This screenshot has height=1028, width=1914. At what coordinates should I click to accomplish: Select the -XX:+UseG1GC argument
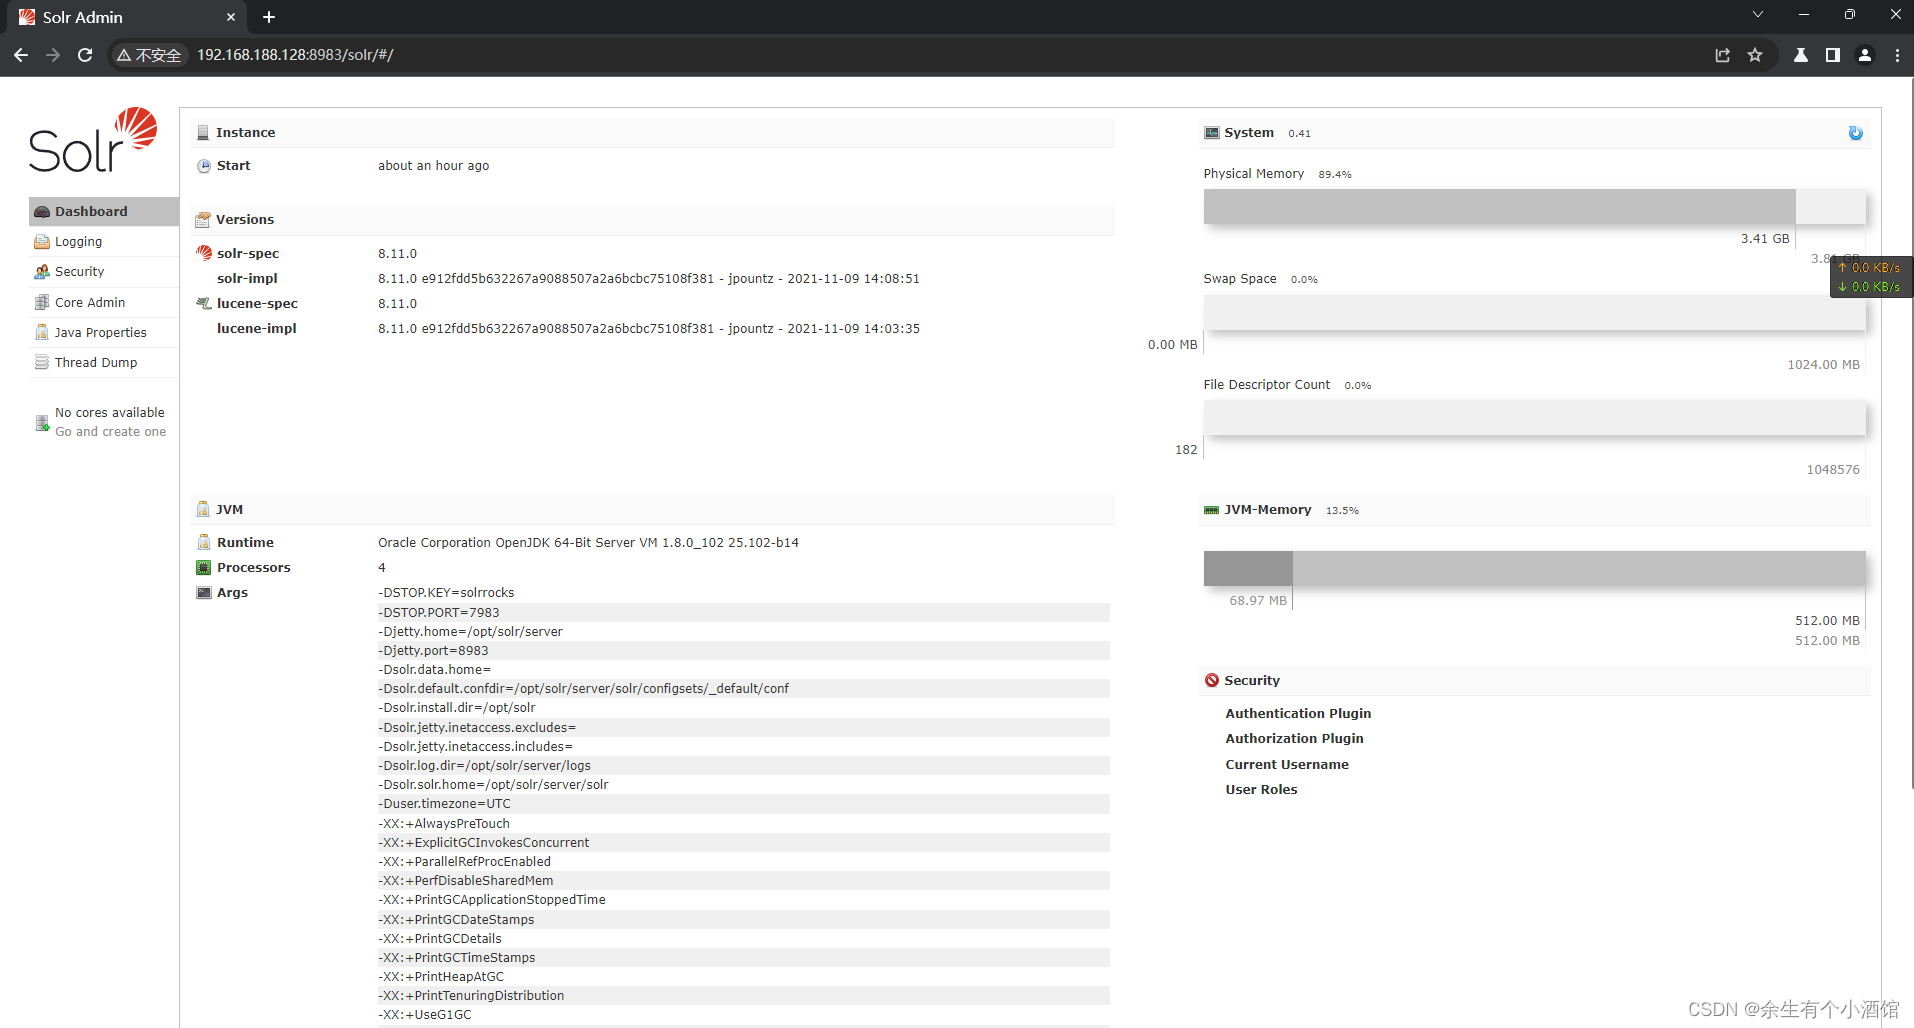(425, 1015)
